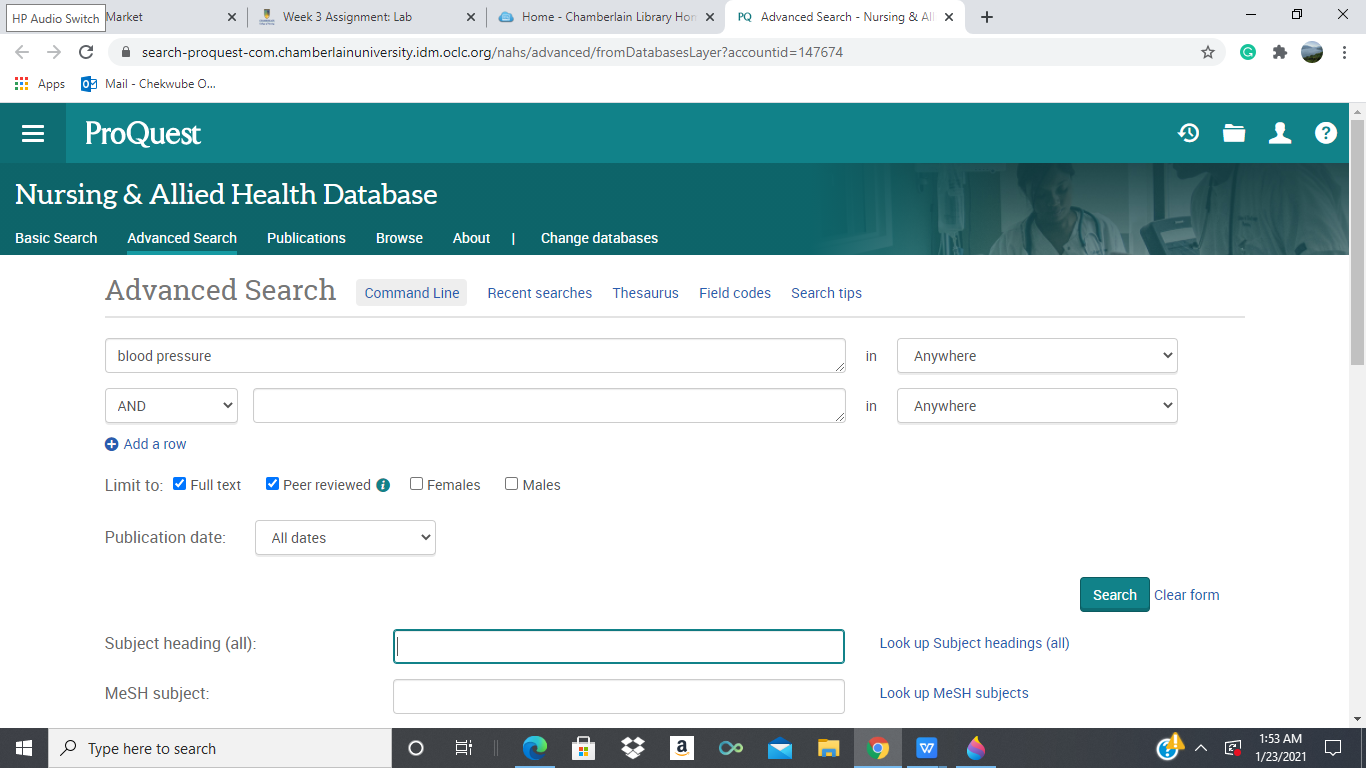Open the Publications tab
1366x768 pixels.
pyautogui.click(x=306, y=238)
